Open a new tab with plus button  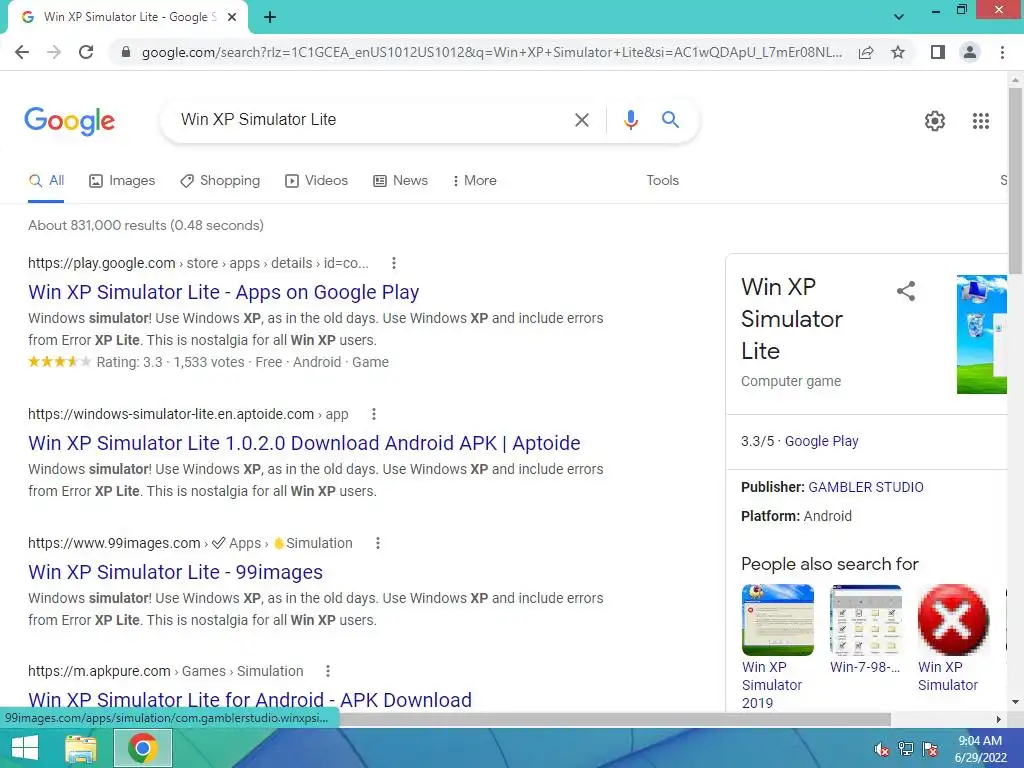point(270,18)
